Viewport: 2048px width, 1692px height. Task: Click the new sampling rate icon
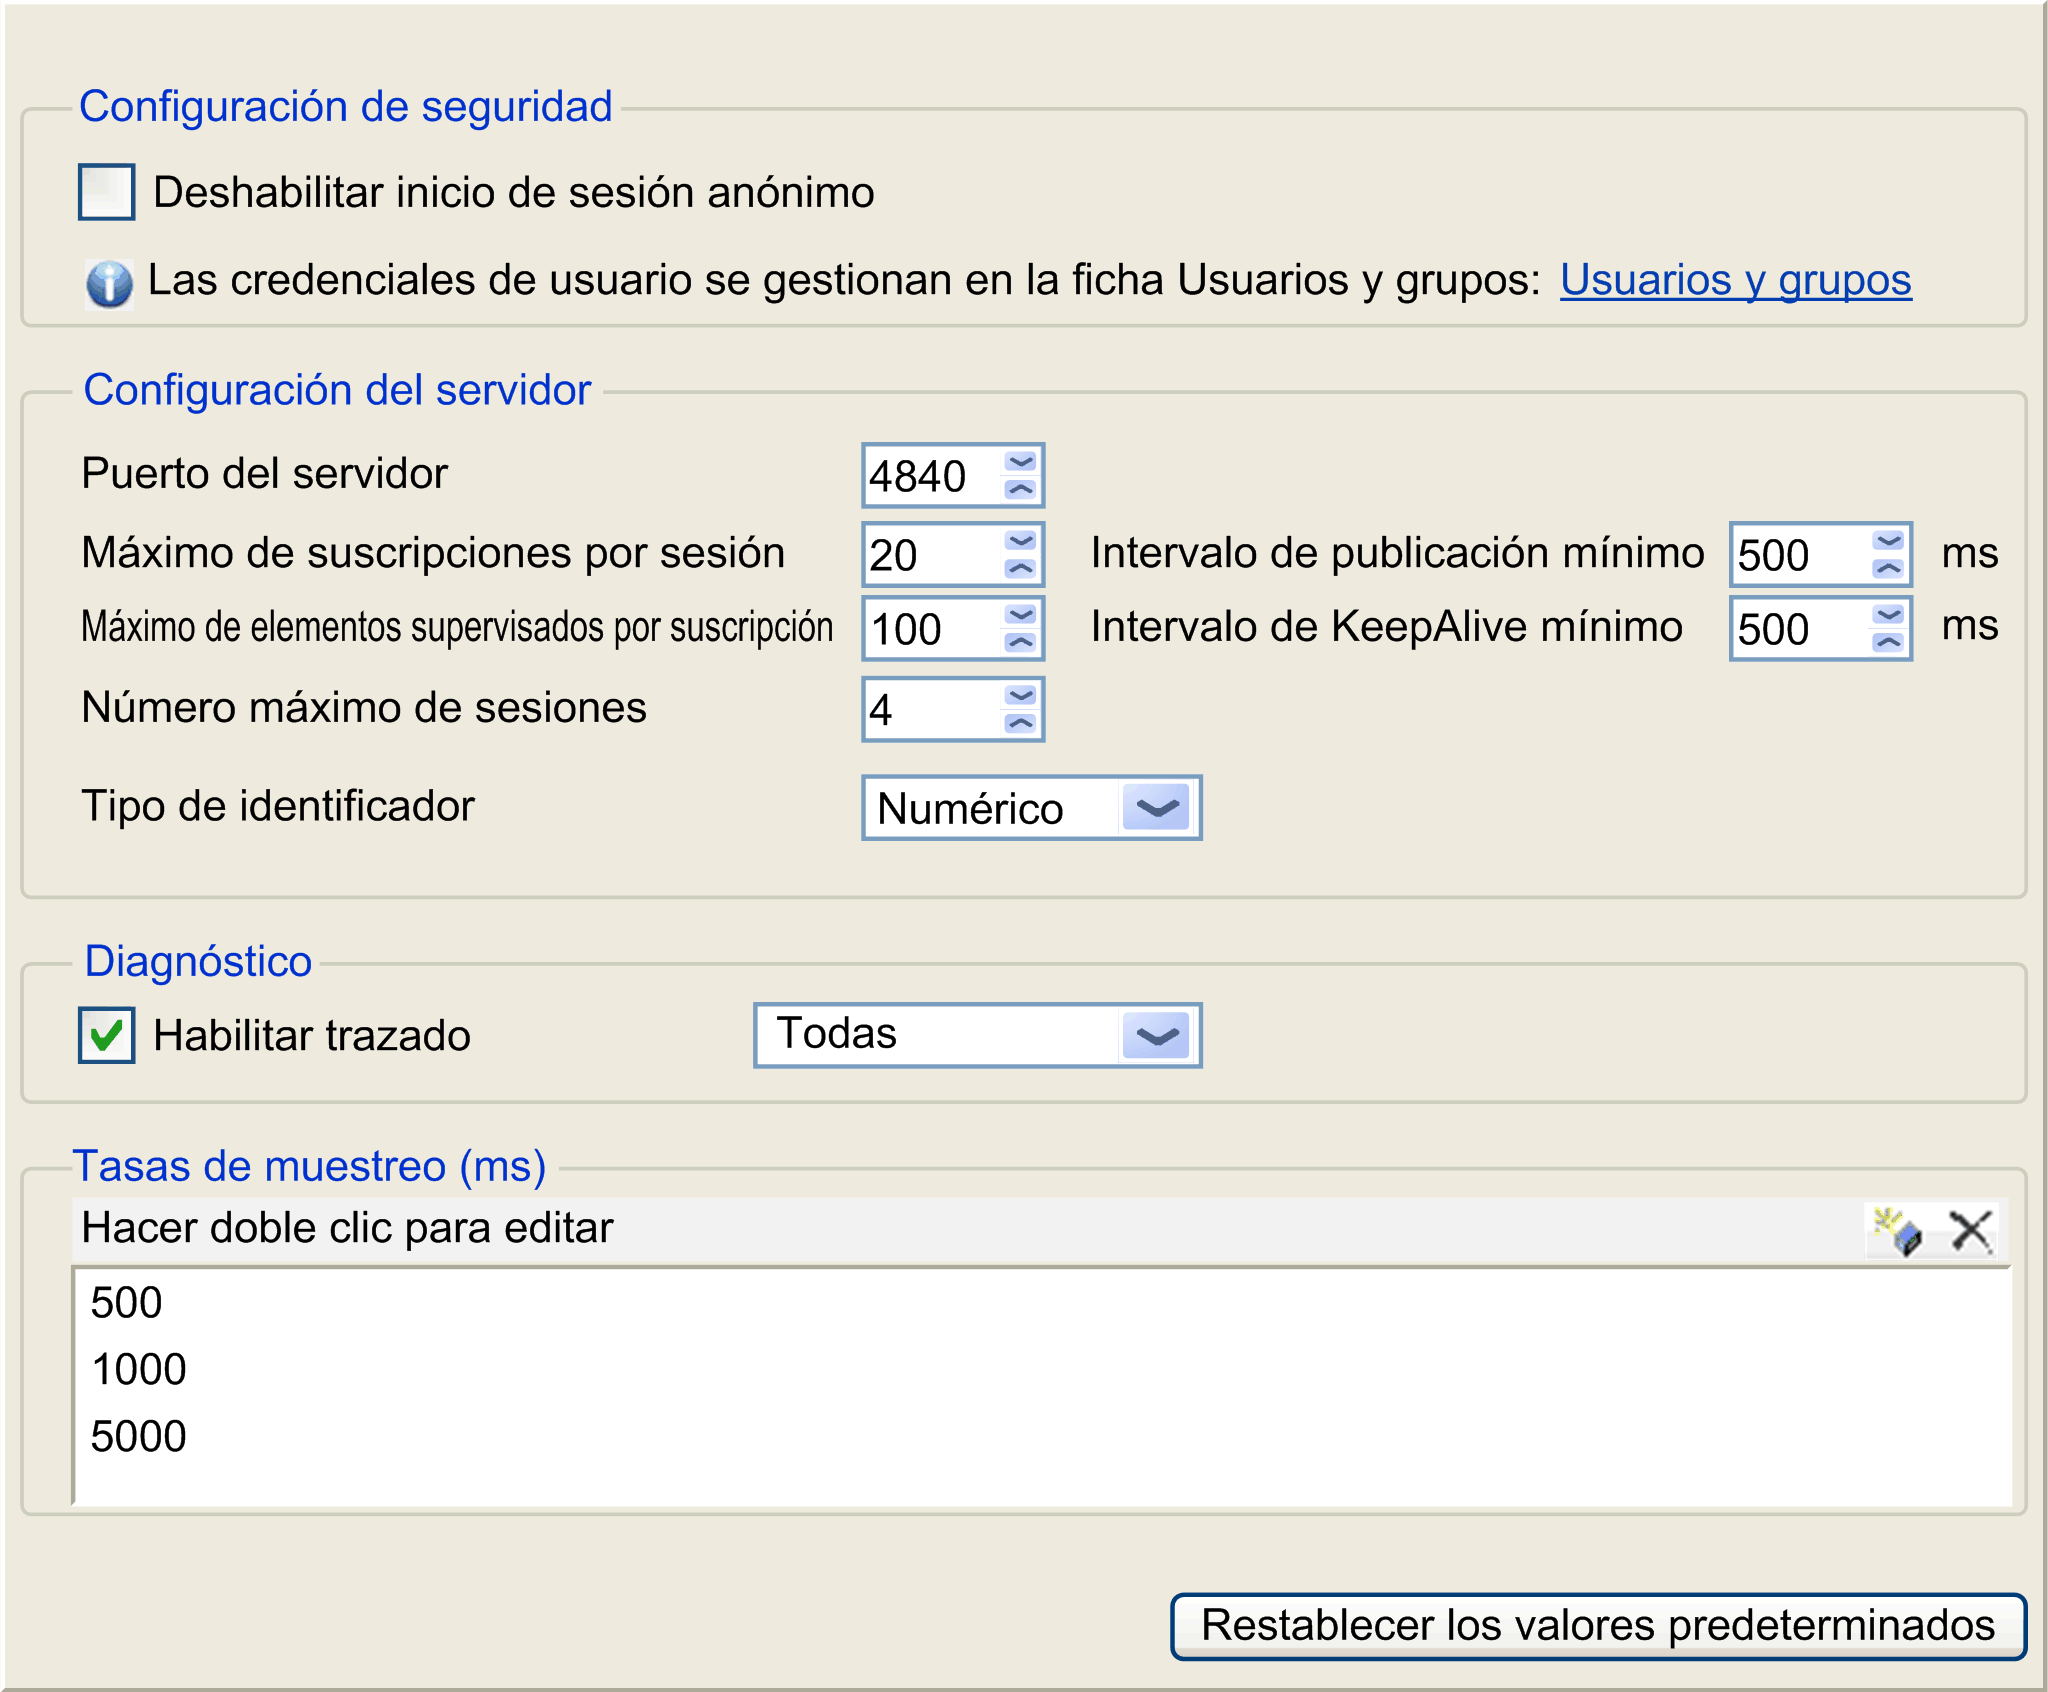pos(1897,1231)
